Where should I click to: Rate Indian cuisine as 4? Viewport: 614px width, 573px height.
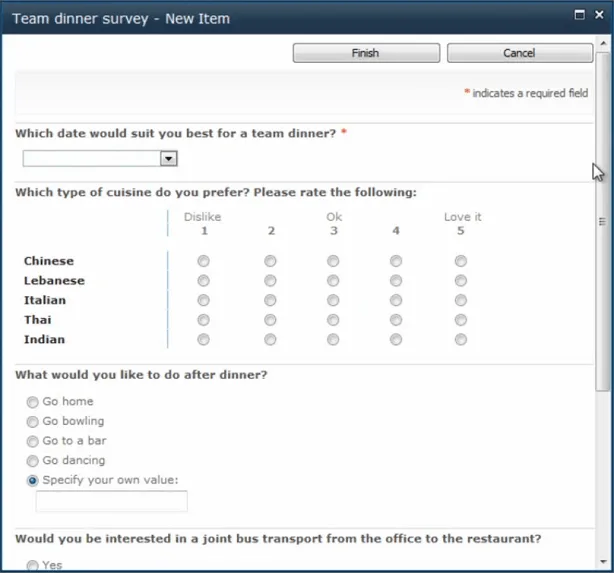[396, 339]
